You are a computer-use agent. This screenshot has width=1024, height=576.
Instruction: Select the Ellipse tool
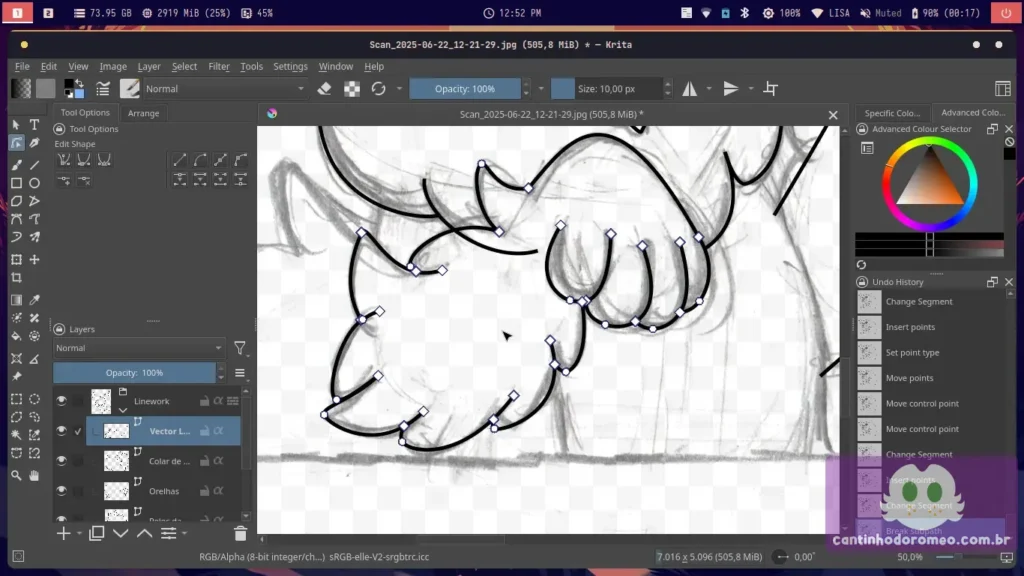tap(35, 183)
